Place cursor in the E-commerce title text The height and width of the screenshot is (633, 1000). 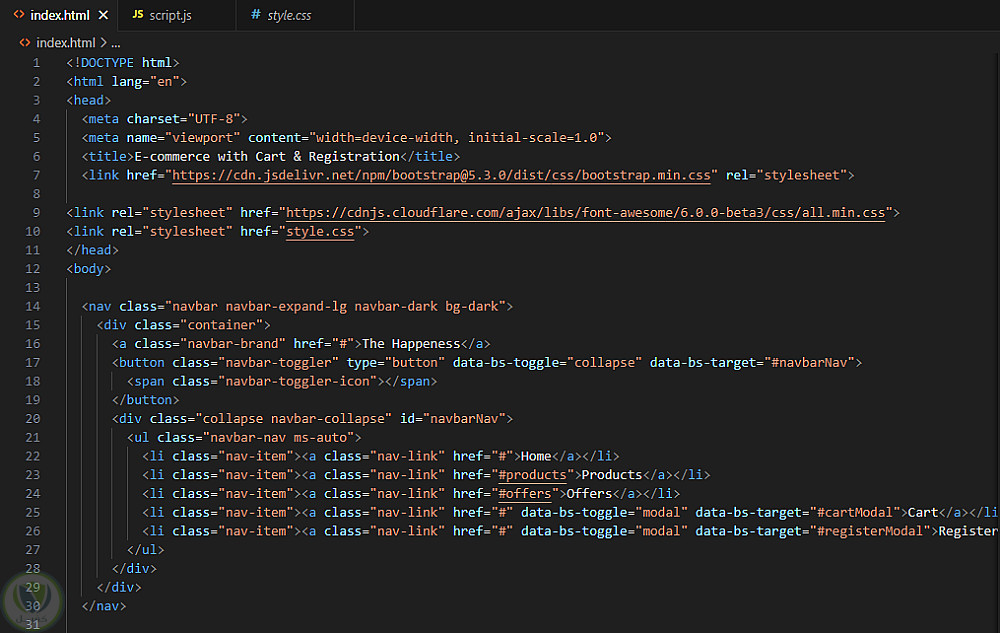(x=266, y=156)
